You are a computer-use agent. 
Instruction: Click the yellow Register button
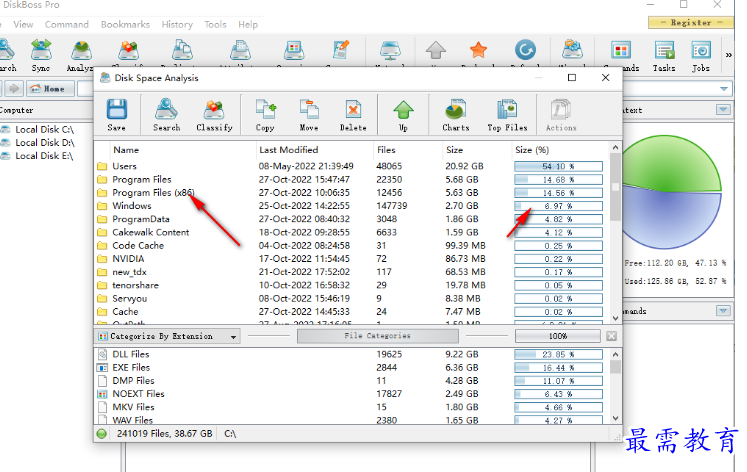691,22
